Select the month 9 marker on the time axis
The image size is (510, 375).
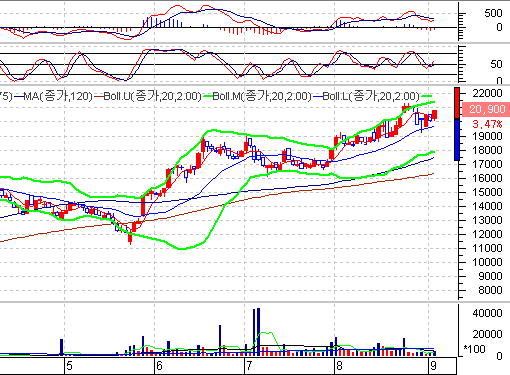(433, 366)
